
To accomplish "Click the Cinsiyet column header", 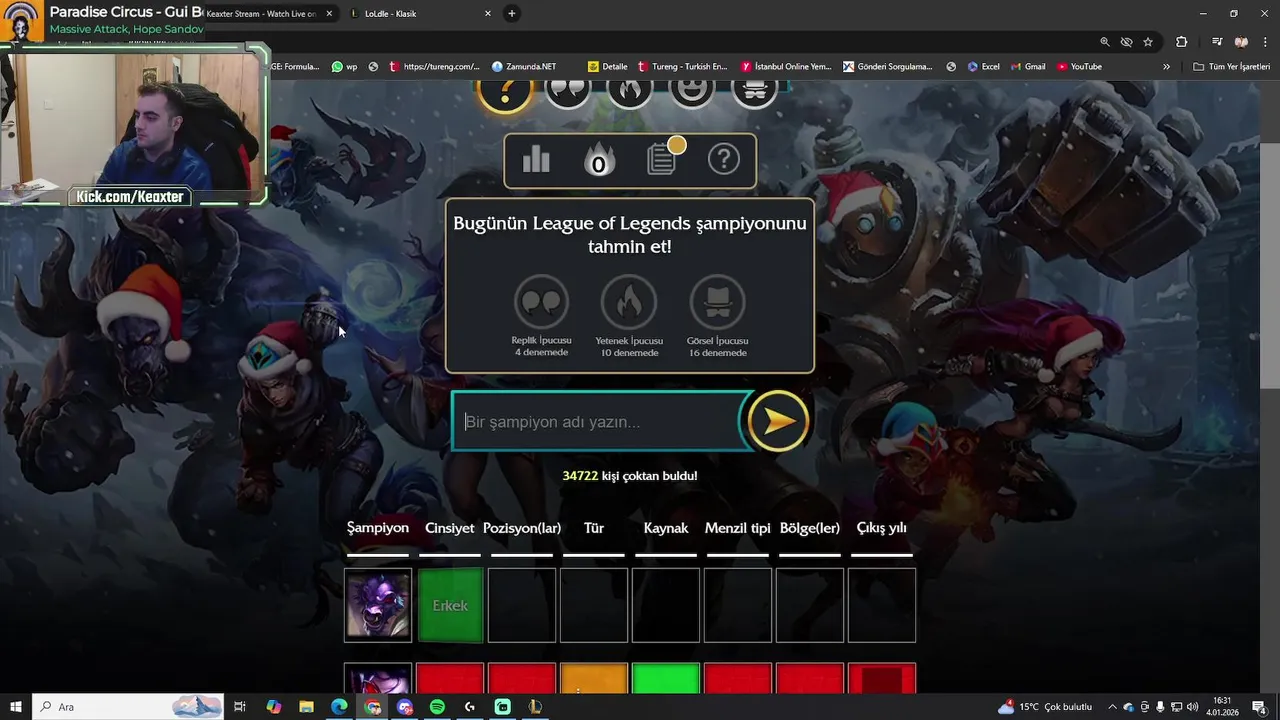I will point(450,528).
